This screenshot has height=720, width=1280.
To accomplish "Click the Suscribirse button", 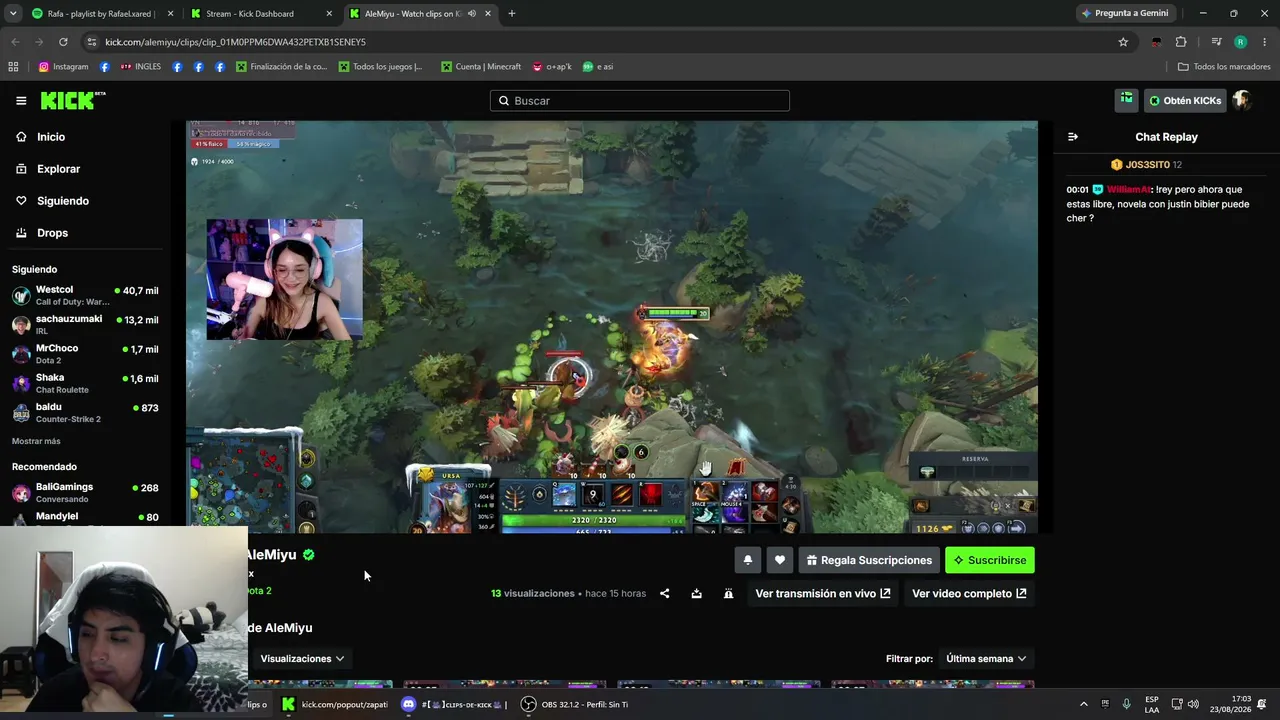I will [990, 560].
